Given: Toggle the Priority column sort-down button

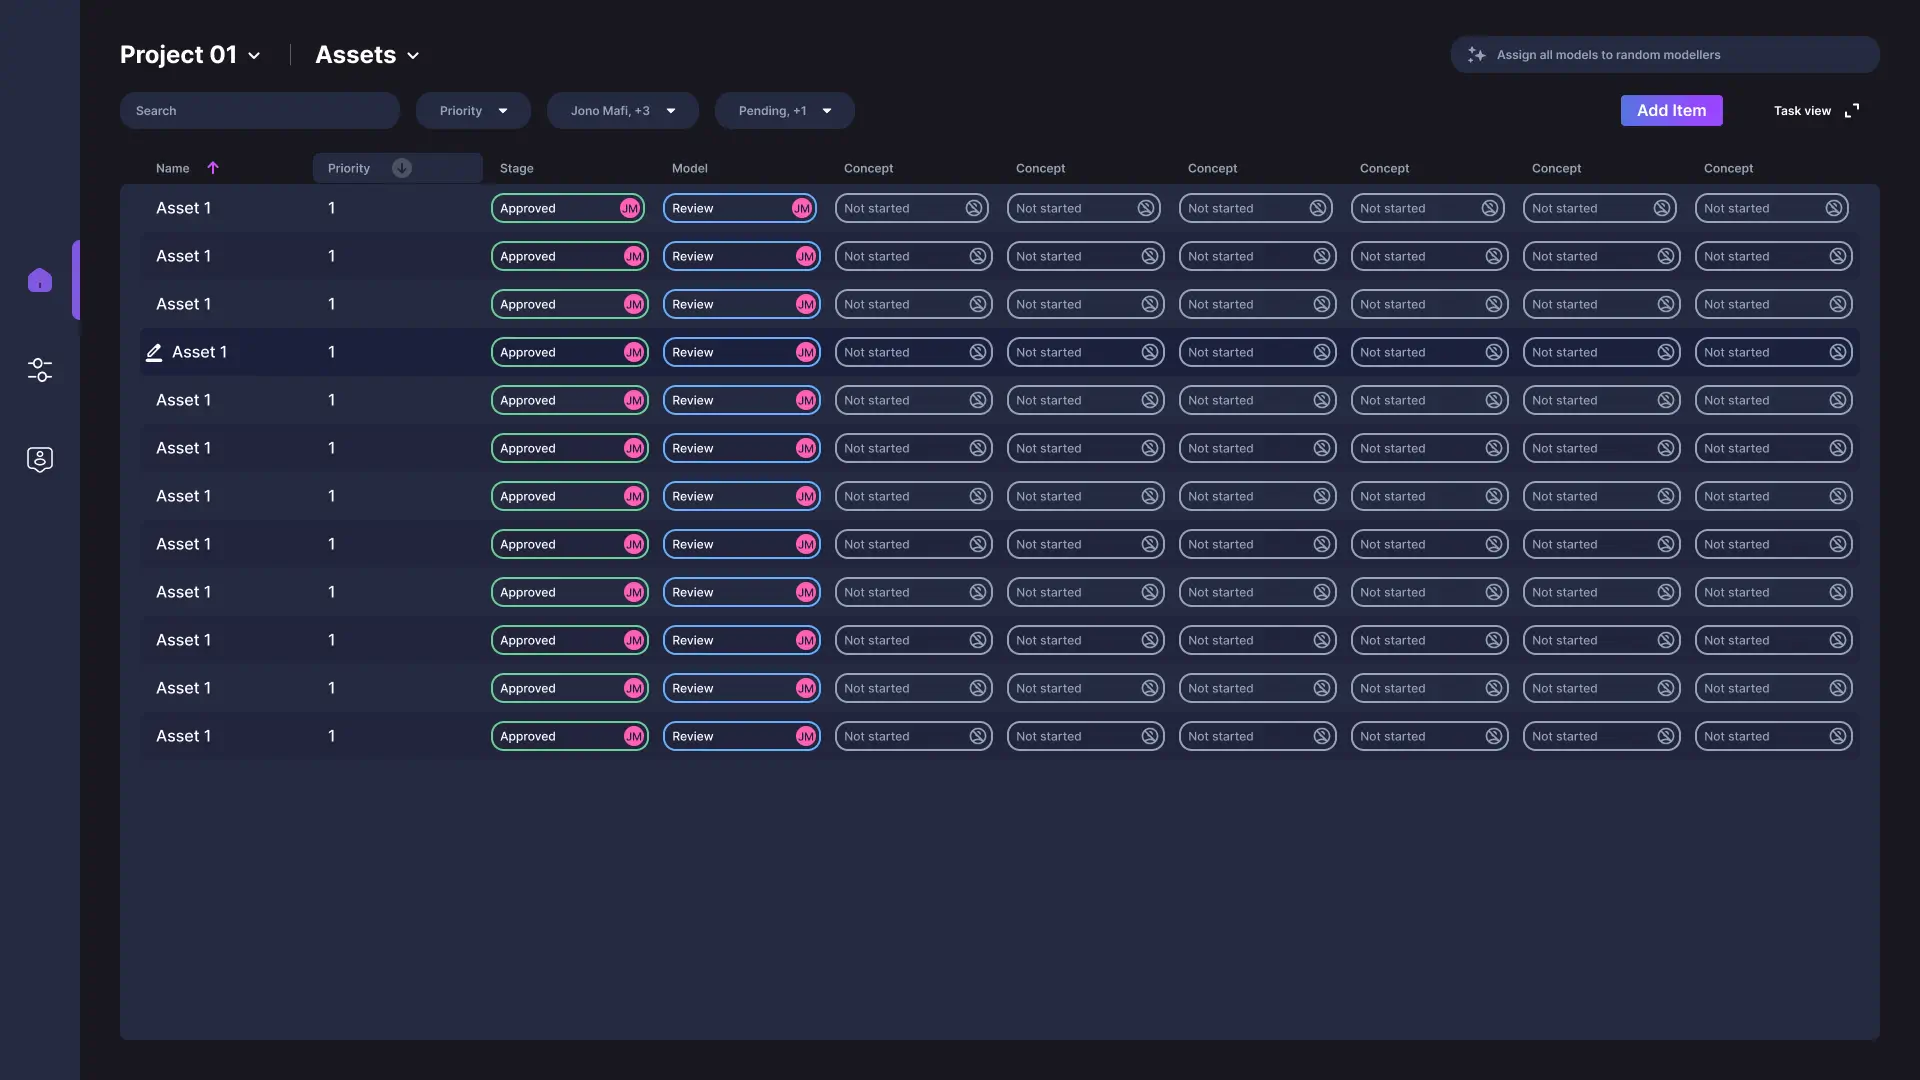Looking at the screenshot, I should coord(402,168).
